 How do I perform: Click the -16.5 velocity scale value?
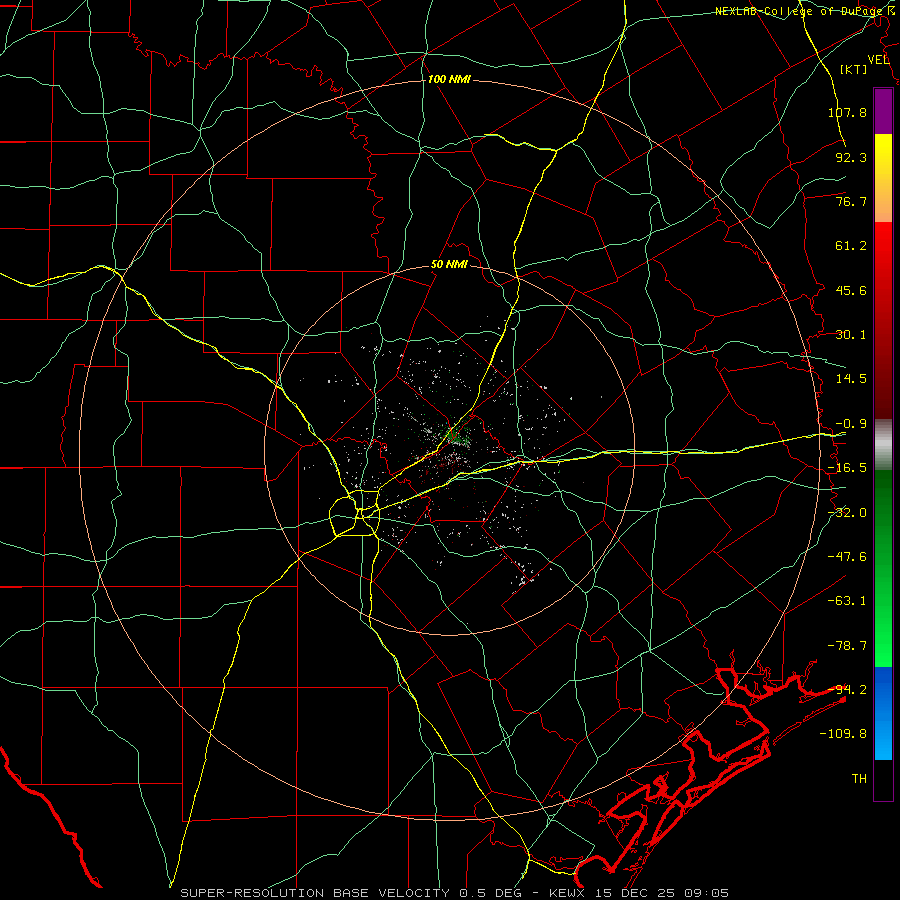847,468
